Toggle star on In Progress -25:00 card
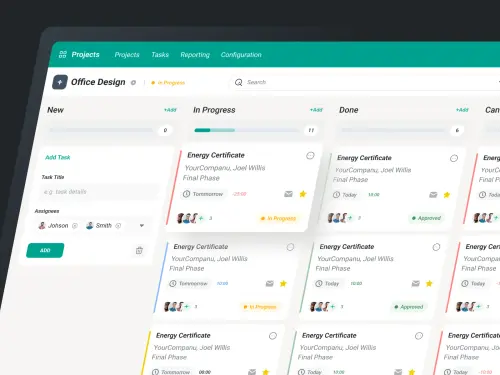The width and height of the screenshot is (500, 375). click(303, 194)
